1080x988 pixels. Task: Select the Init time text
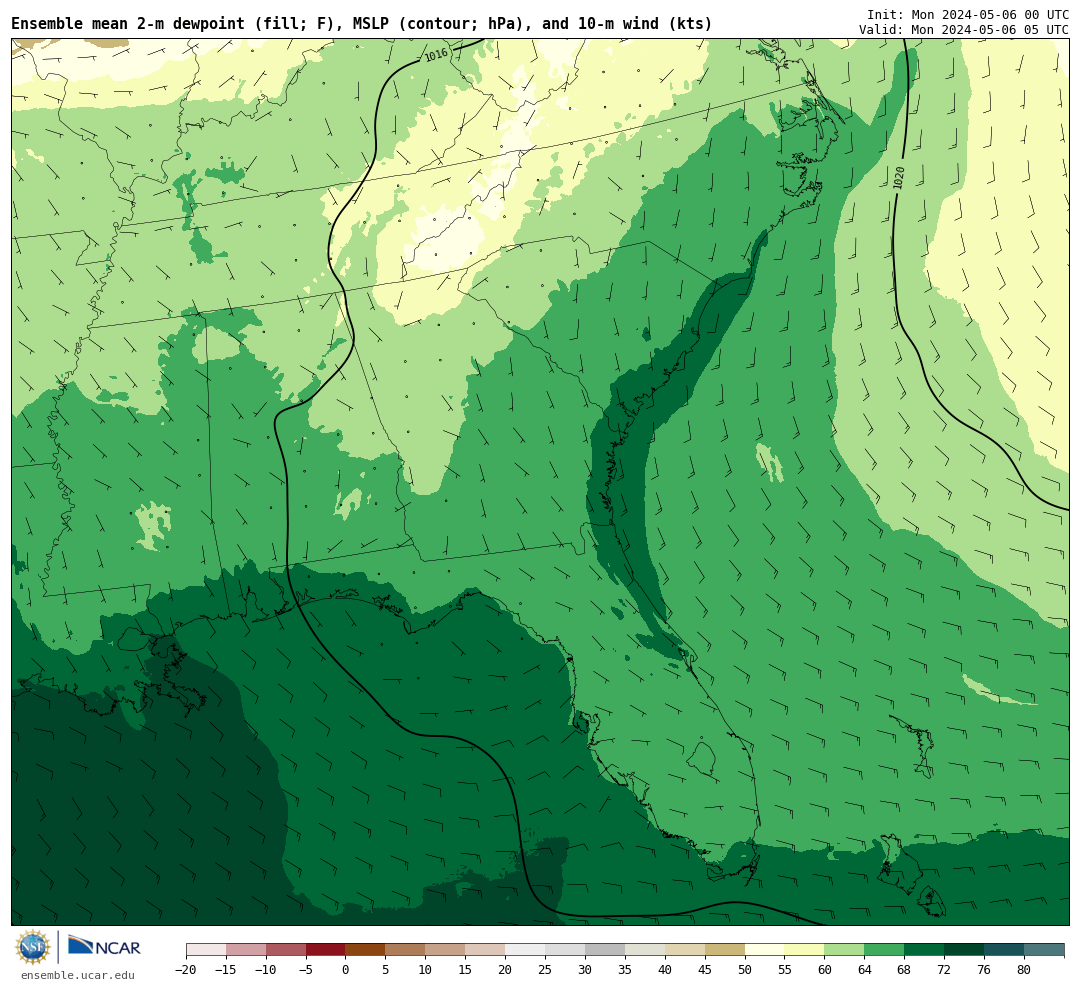(968, 14)
